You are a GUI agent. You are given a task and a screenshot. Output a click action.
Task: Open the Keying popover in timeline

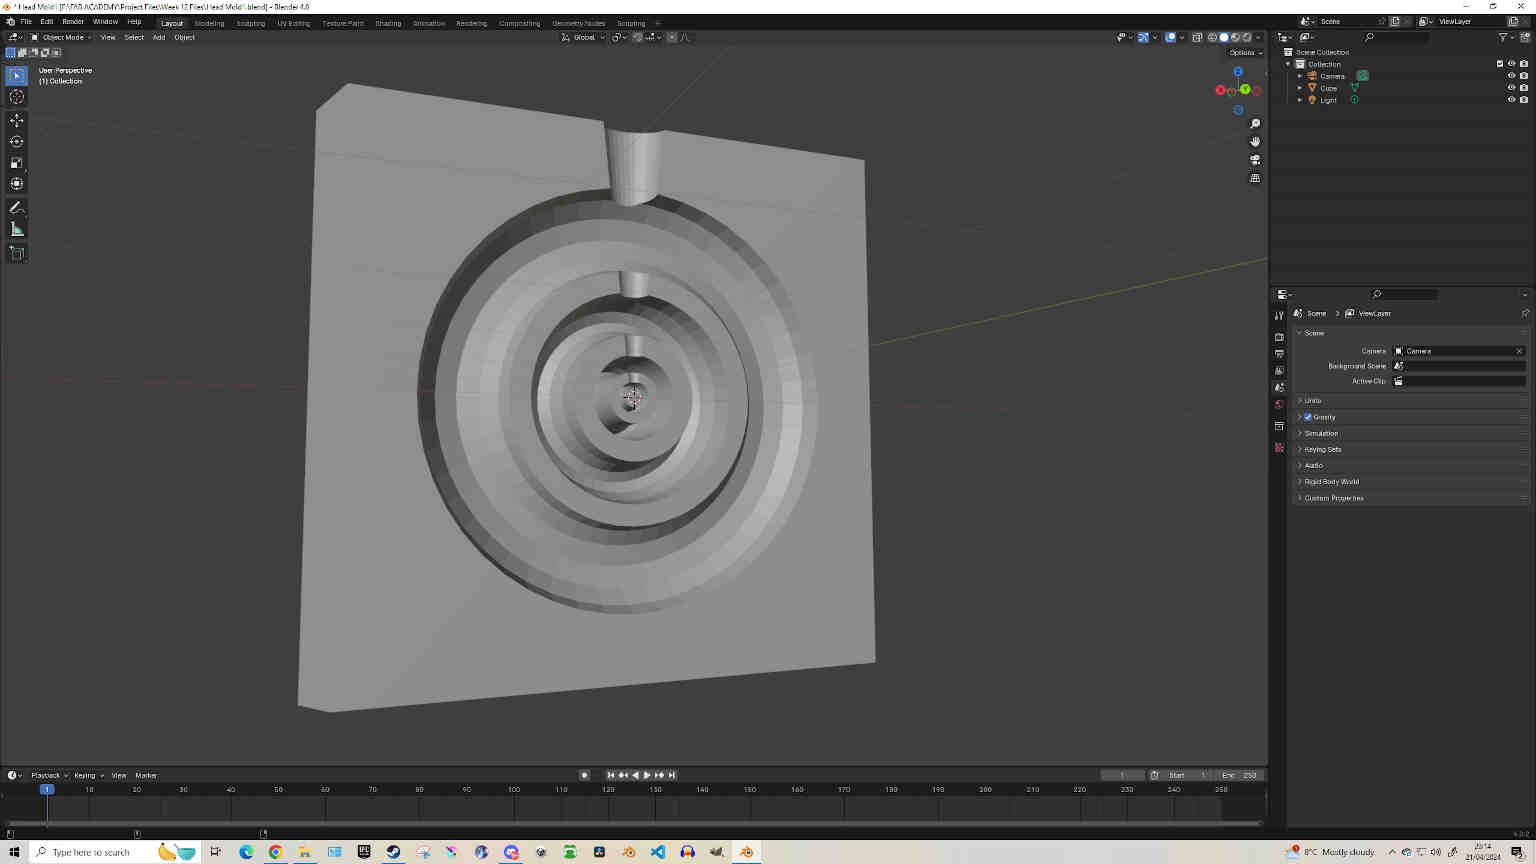pyautogui.click(x=88, y=775)
